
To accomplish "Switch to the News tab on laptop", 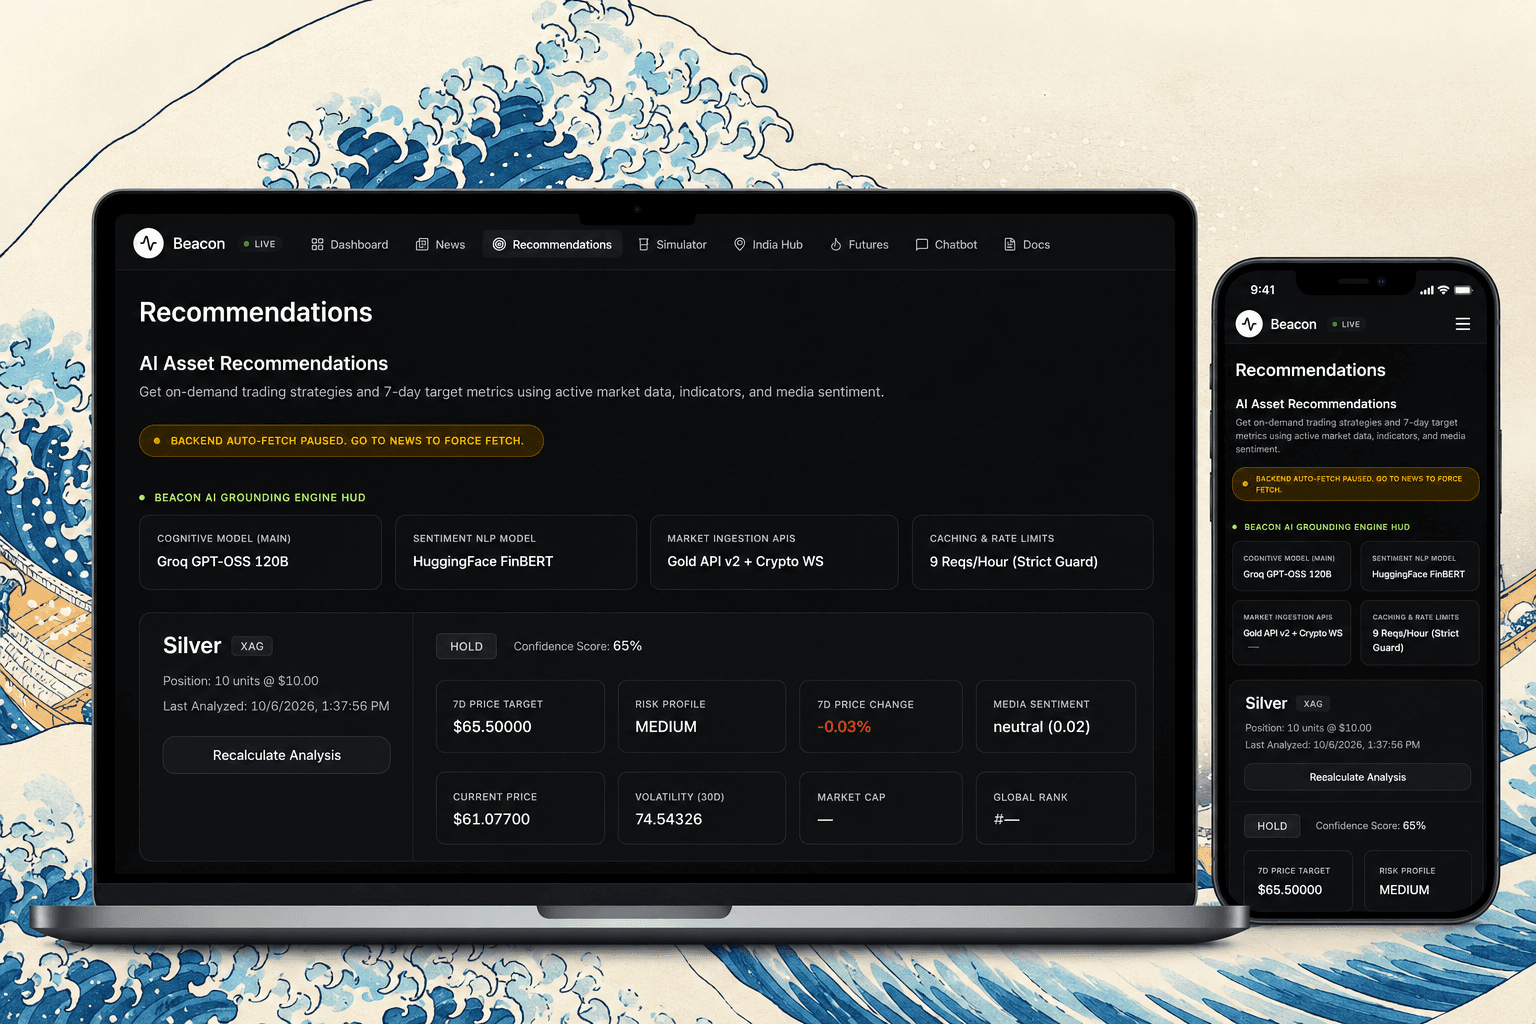I will pyautogui.click(x=441, y=244).
